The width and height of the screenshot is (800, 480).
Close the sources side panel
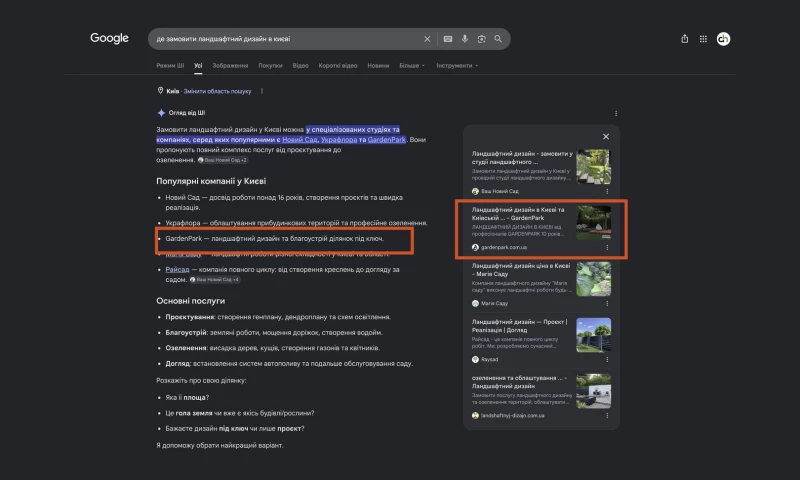[x=606, y=136]
